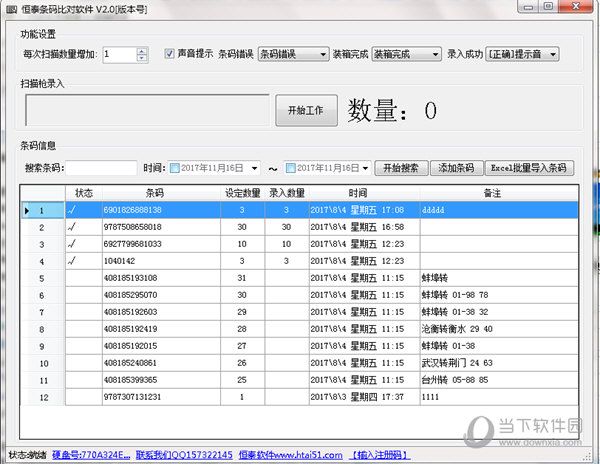Viewport: 600px width, 464px height.
Task: Toggle the end date checkbox
Action: click(291, 168)
